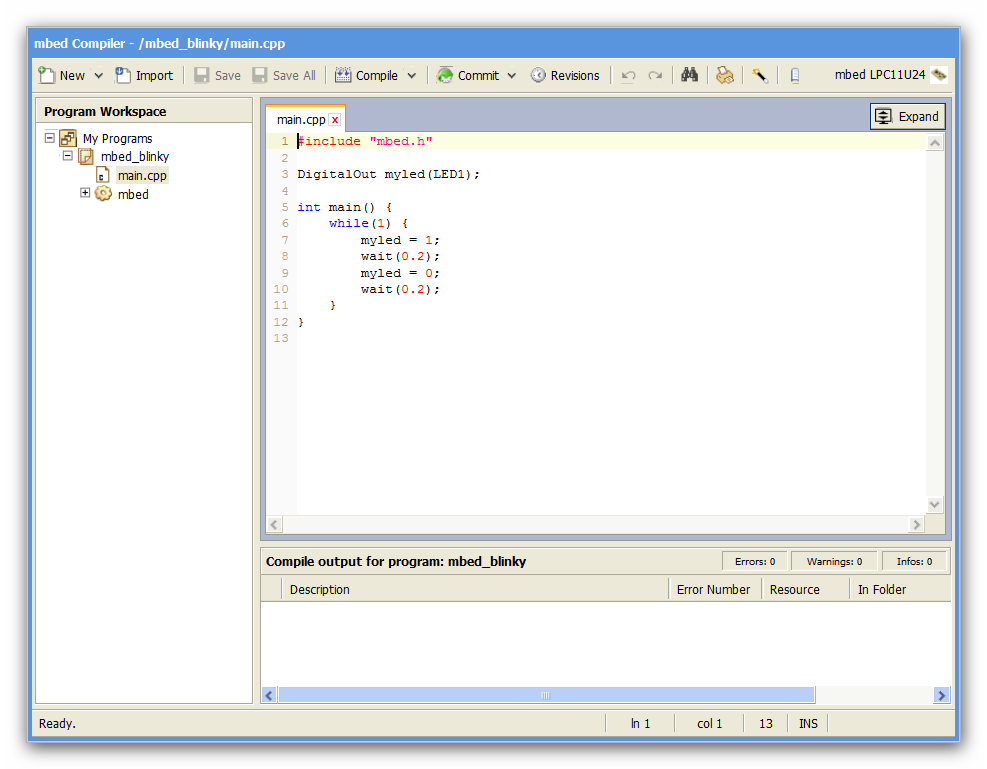Open the Compile dropdown arrow

point(411,76)
